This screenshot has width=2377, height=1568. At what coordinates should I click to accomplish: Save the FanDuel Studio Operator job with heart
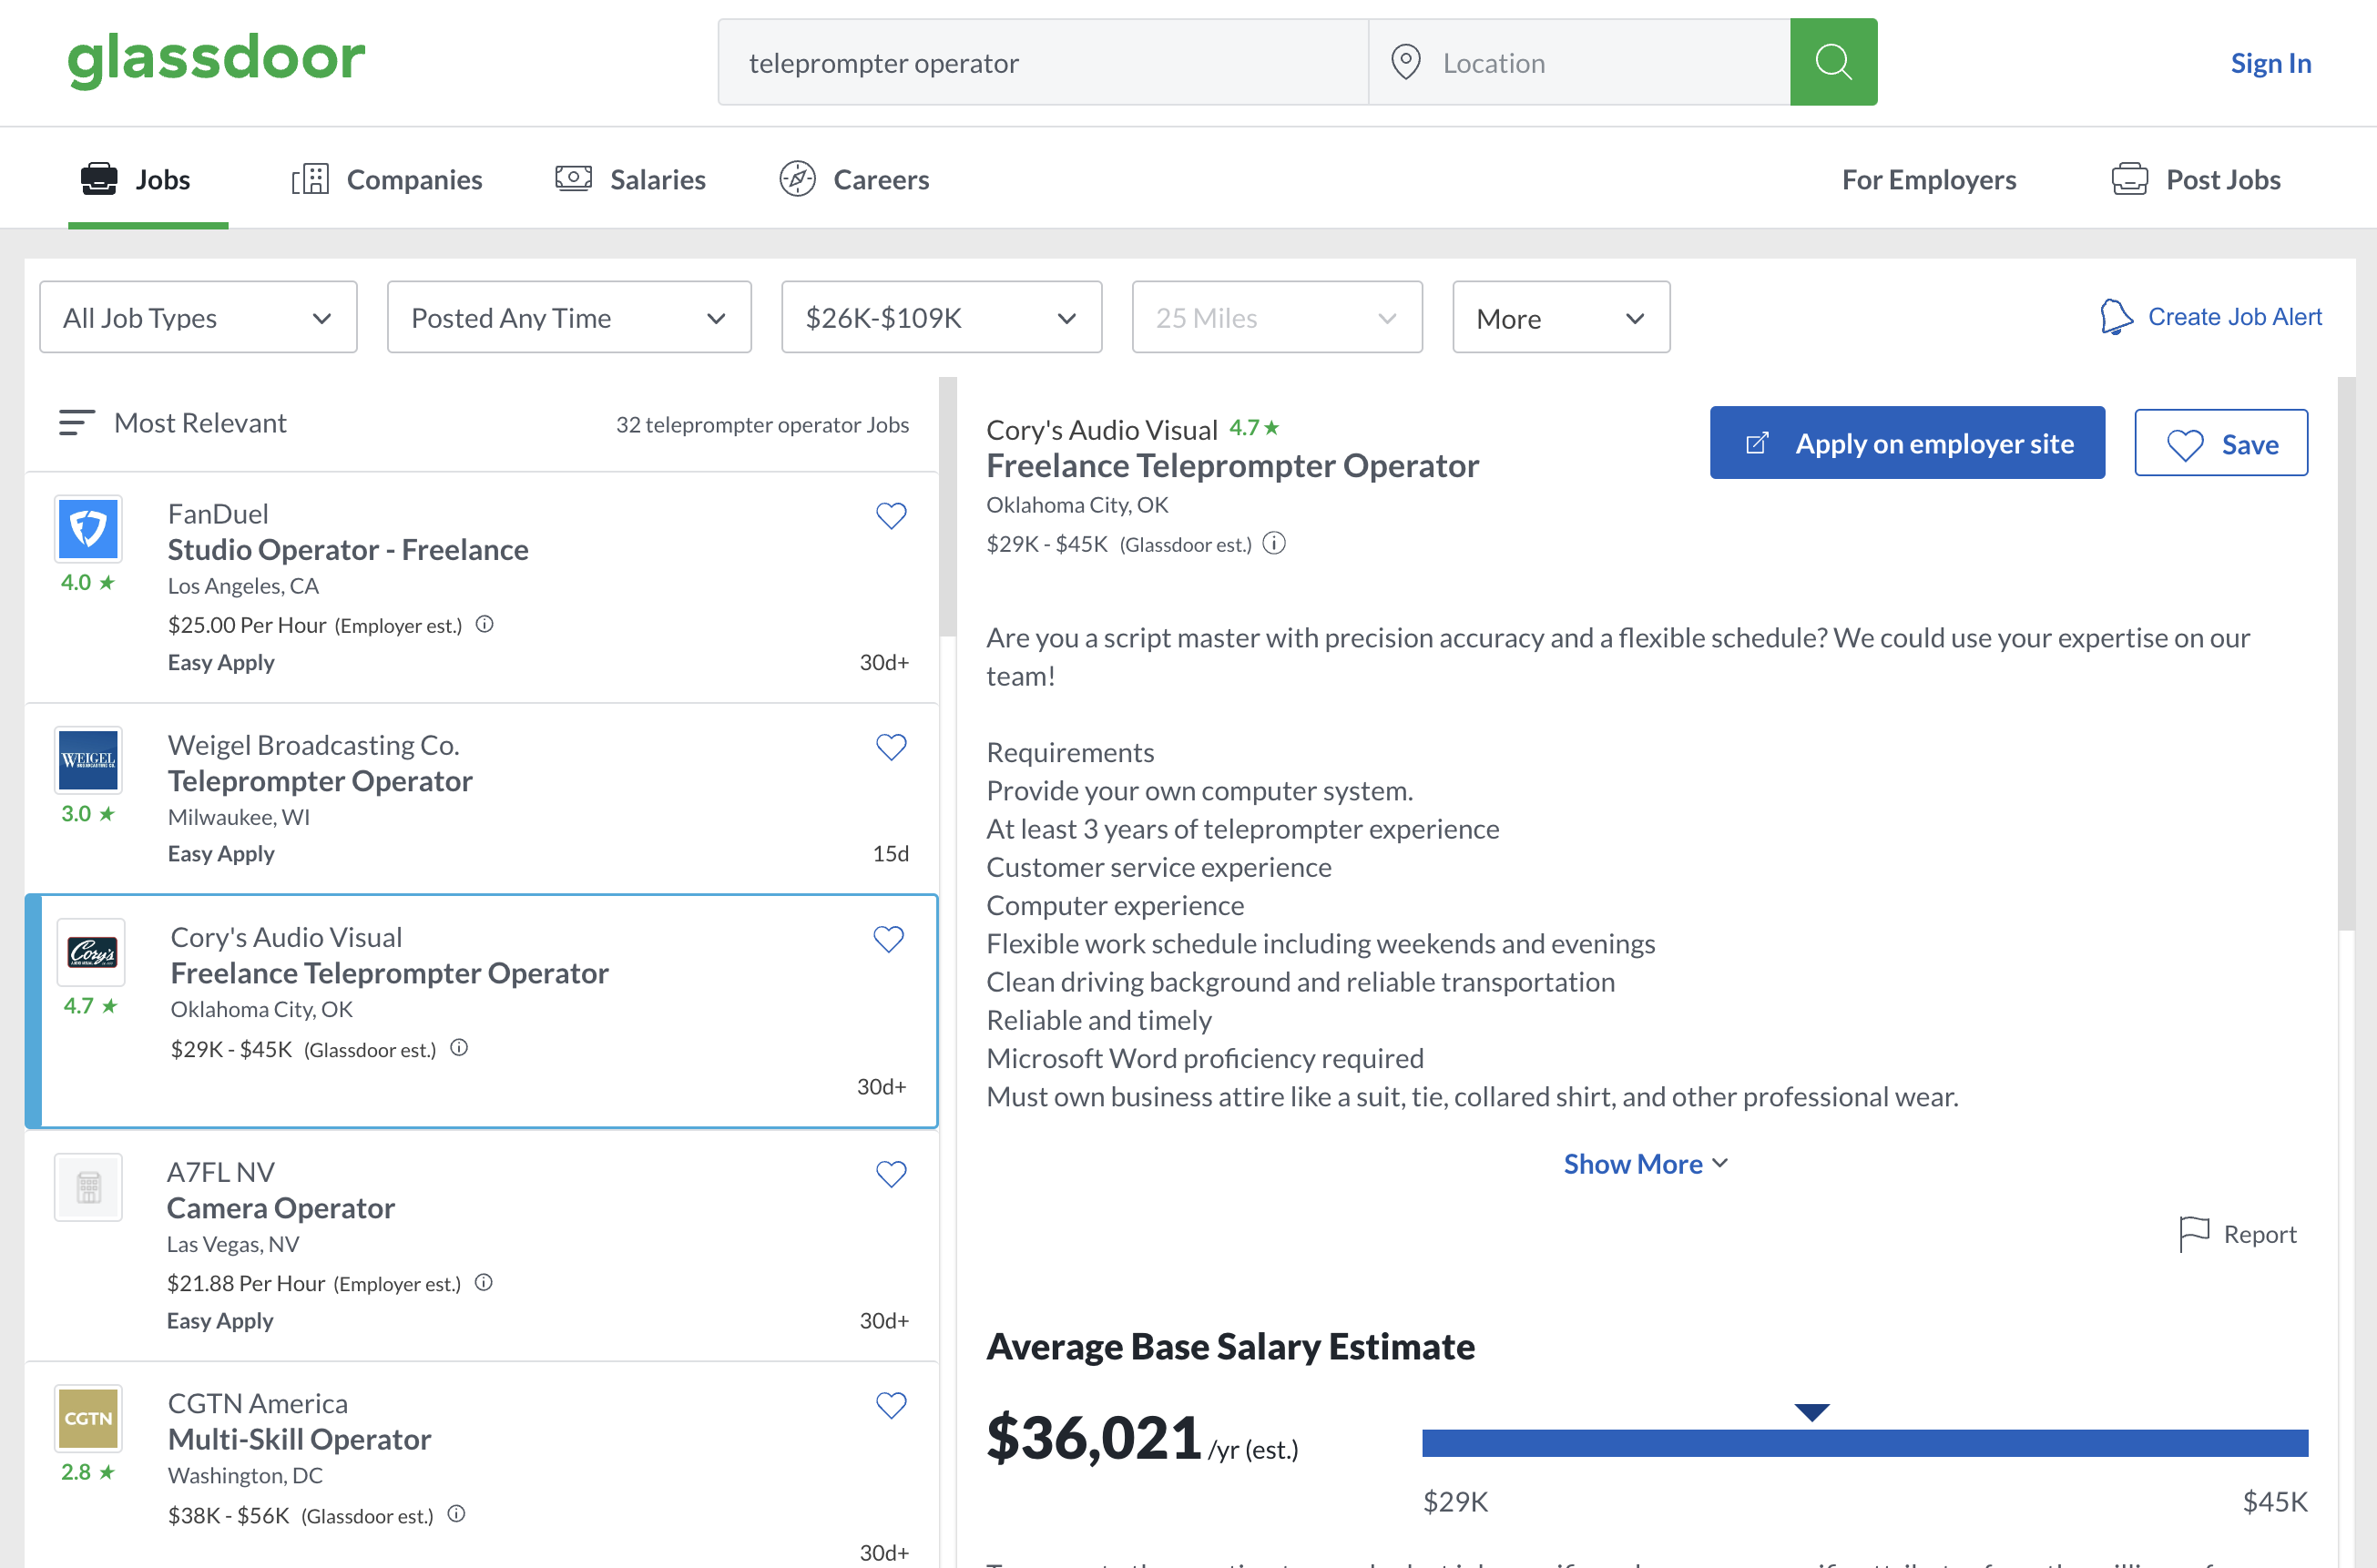(891, 516)
